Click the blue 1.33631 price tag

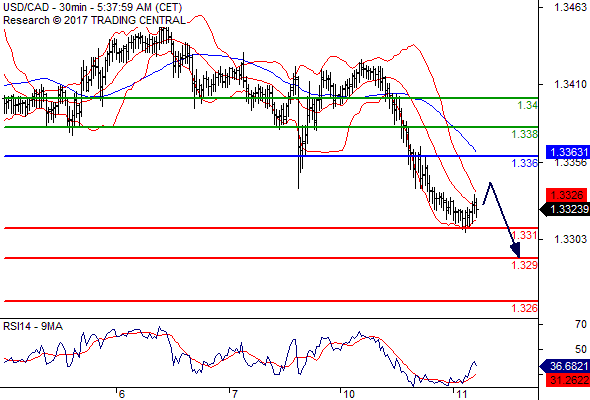(x=567, y=152)
